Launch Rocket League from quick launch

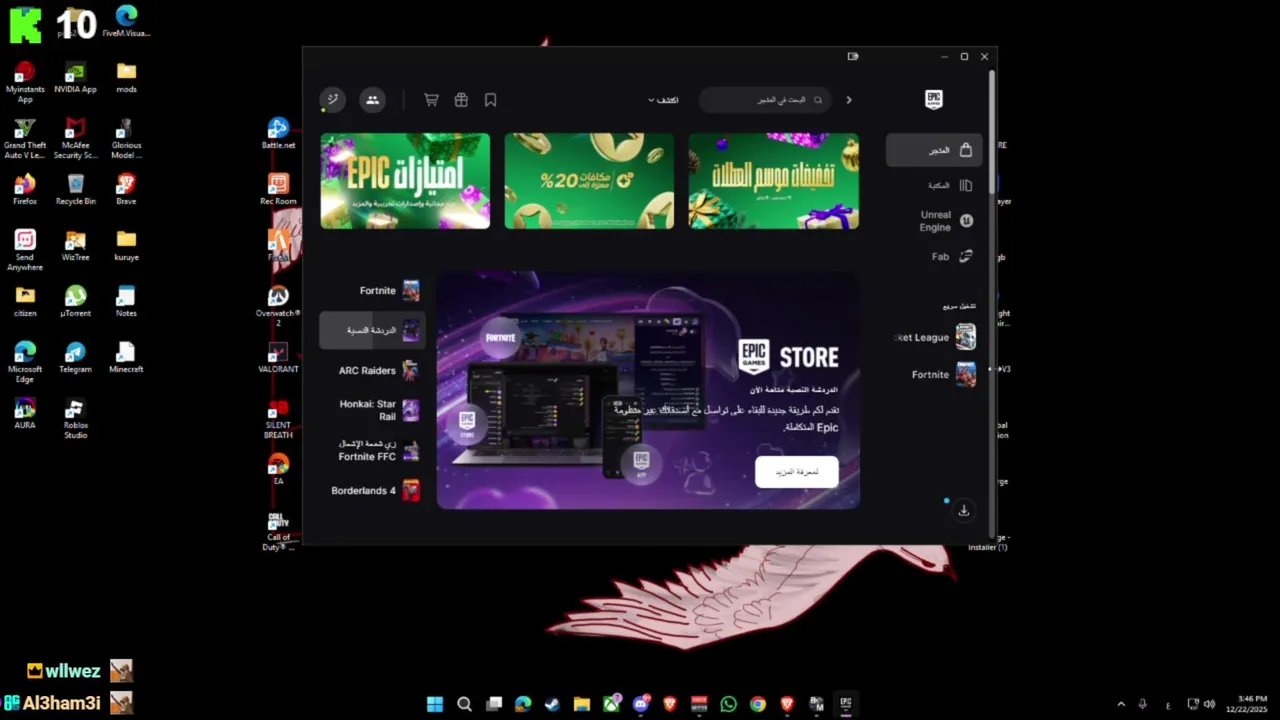pyautogui.click(x=935, y=337)
